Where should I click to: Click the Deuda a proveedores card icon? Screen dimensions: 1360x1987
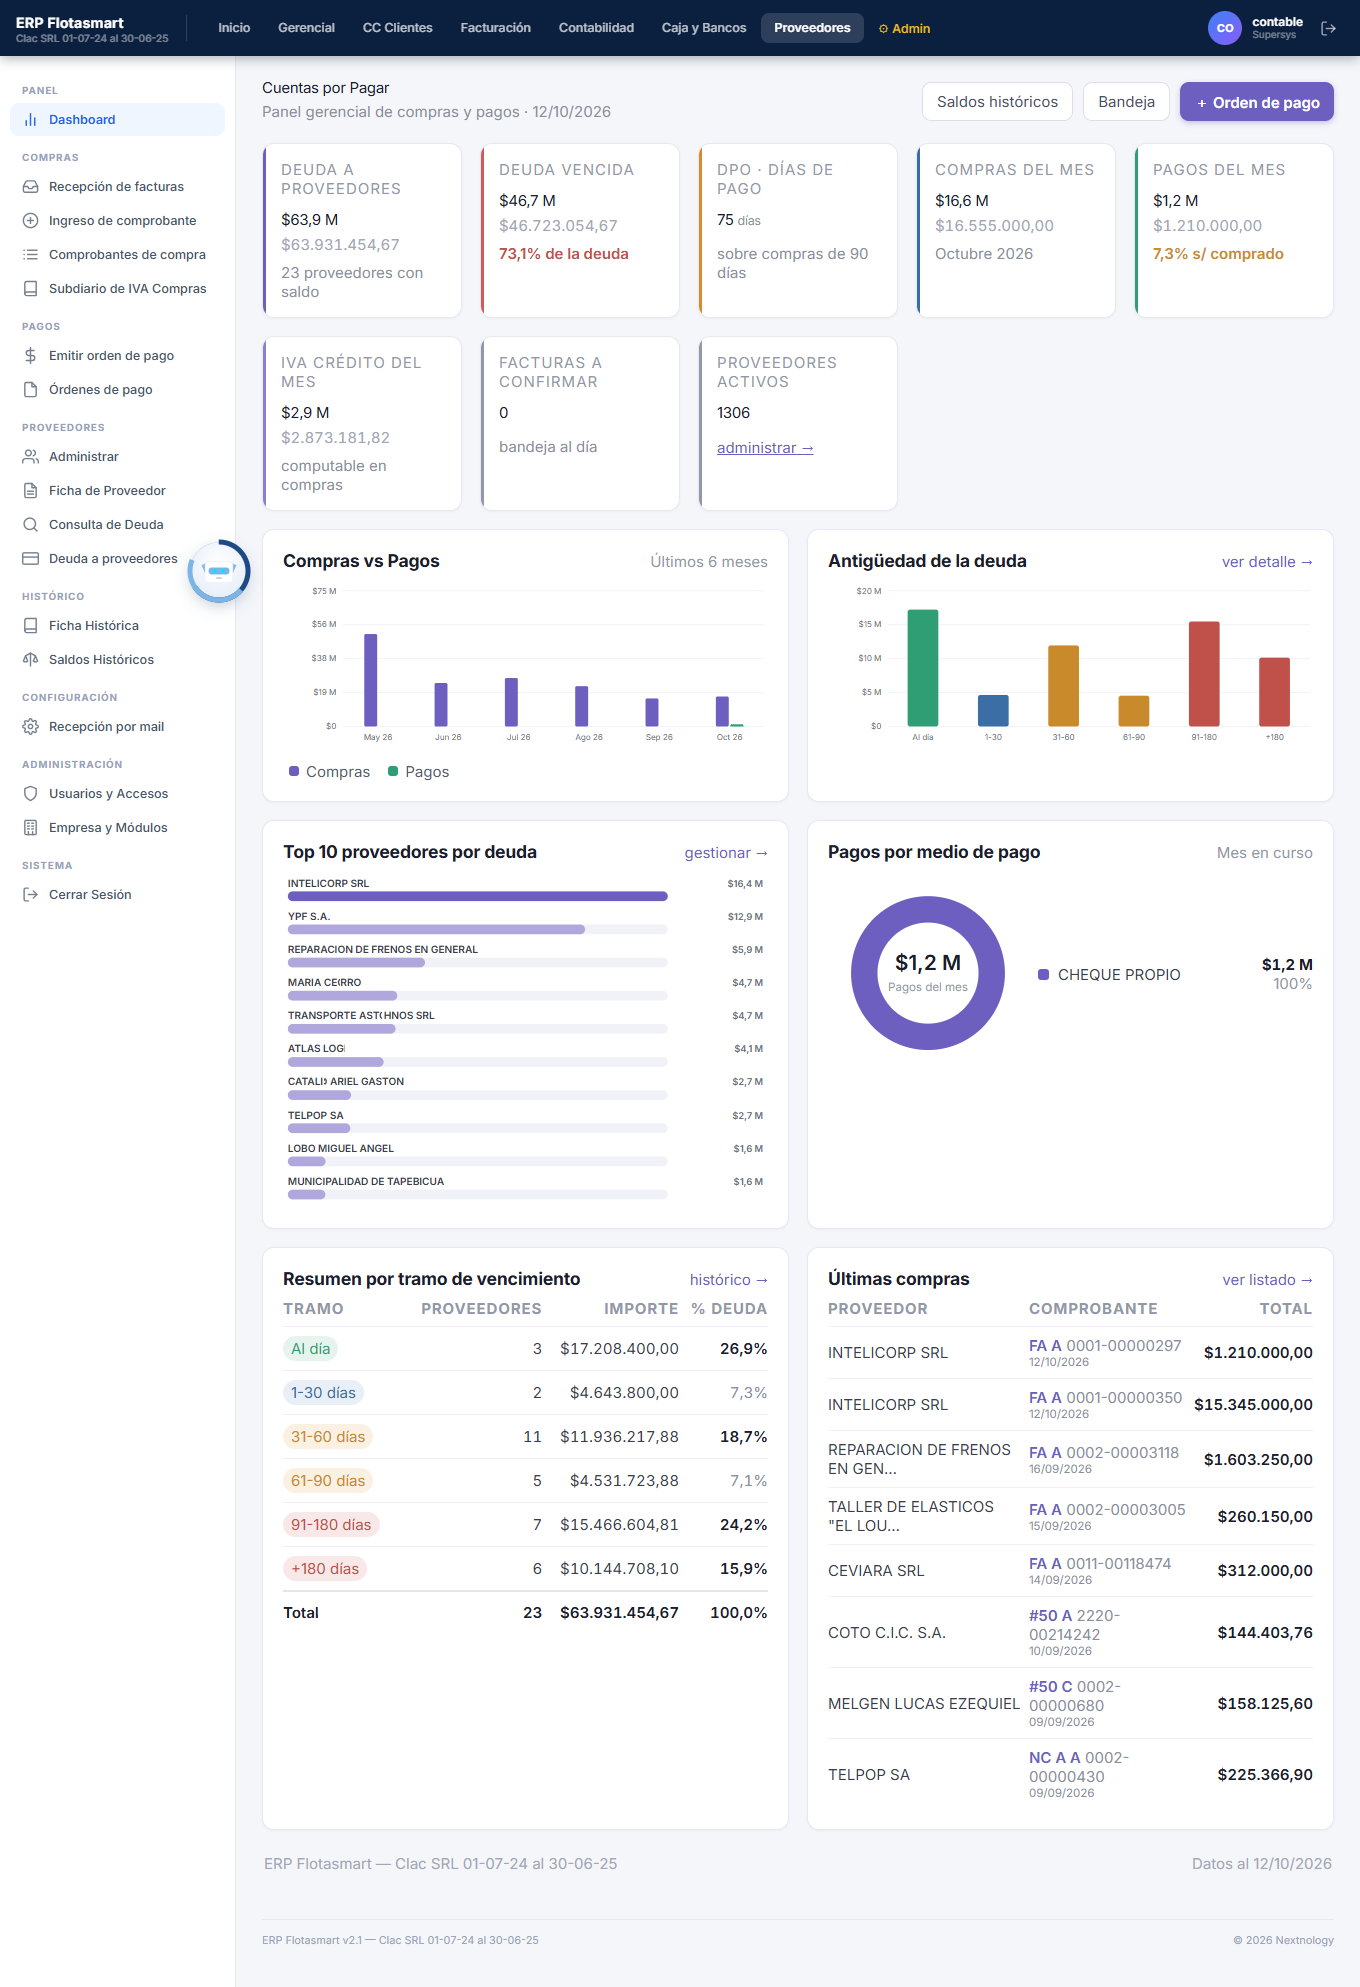click(30, 559)
